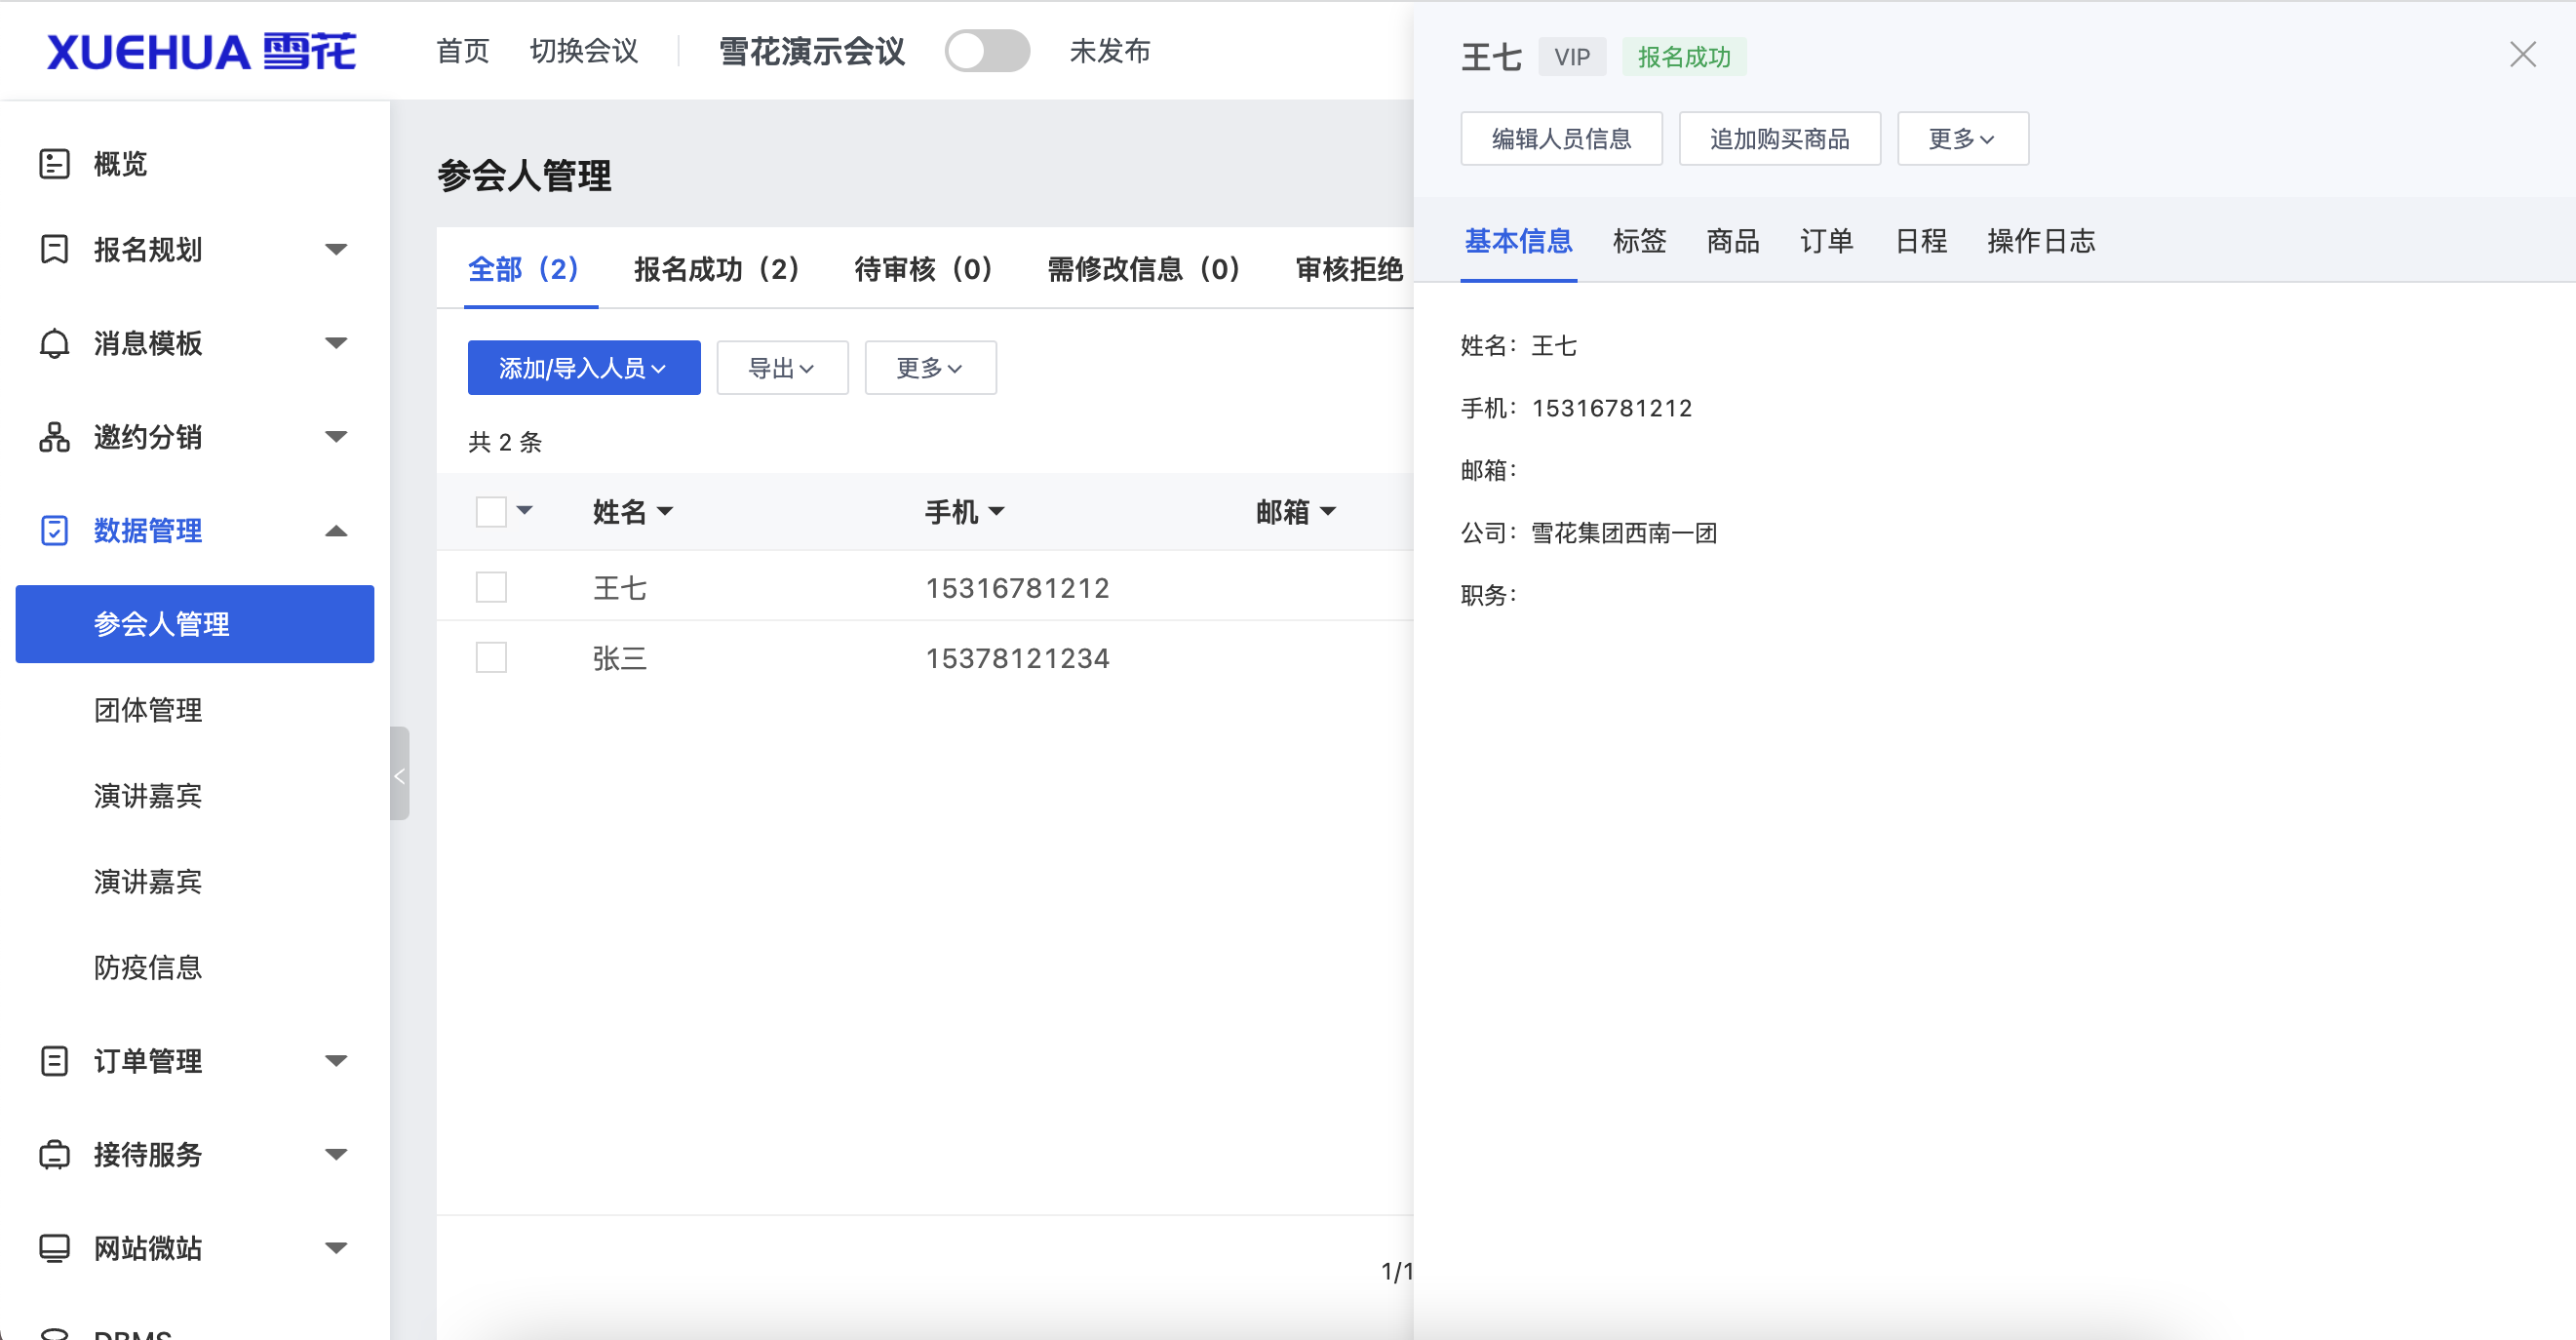
Task: Switch to the 报名成功 (2) tab
Action: coord(717,269)
